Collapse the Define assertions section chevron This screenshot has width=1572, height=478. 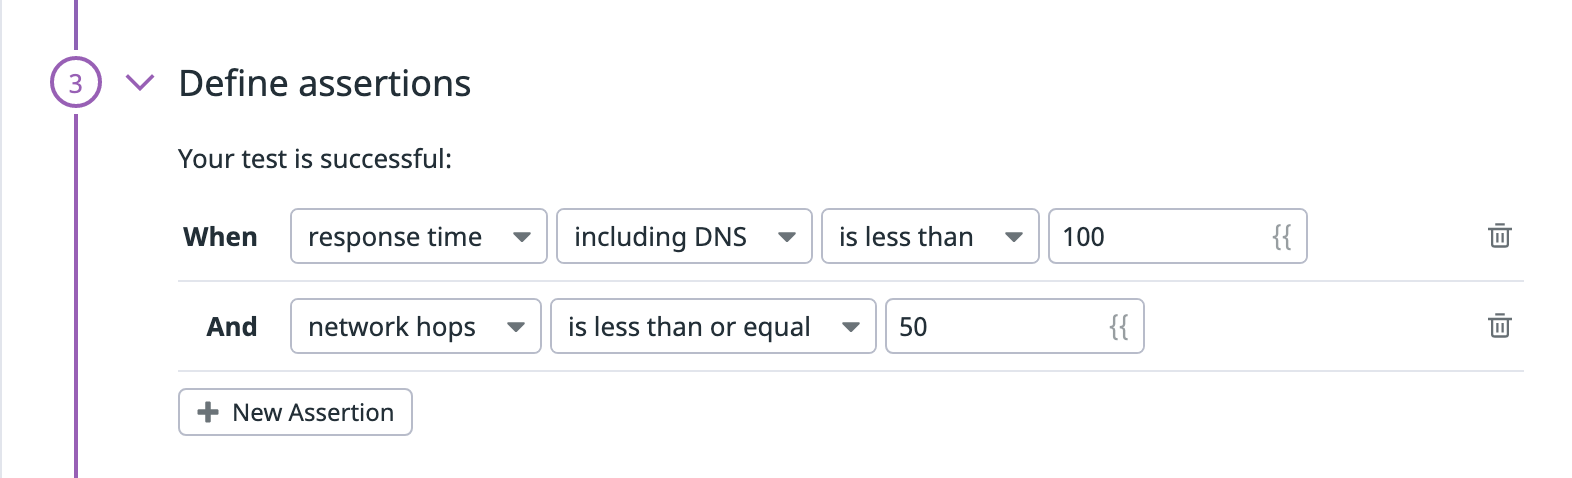pyautogui.click(x=140, y=82)
